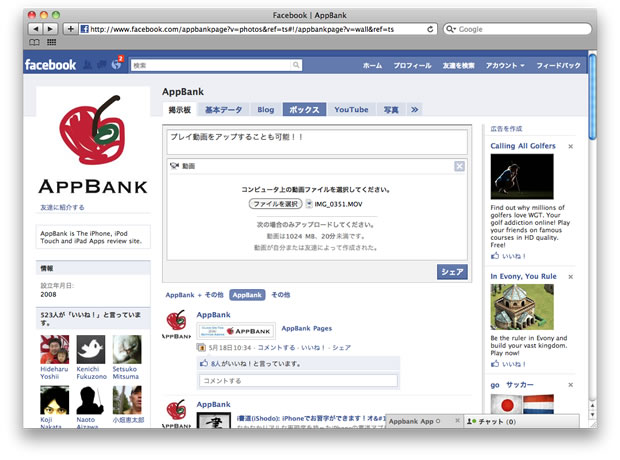Open the チャット (0) chat bar
This screenshot has height=460, width=620.
click(522, 421)
